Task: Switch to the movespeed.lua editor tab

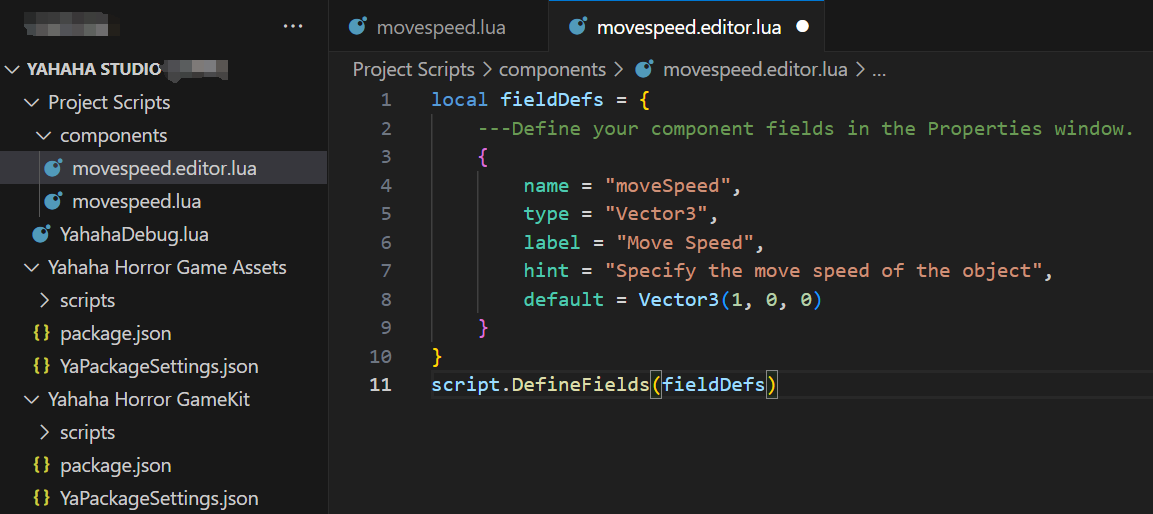Action: pyautogui.click(x=440, y=27)
